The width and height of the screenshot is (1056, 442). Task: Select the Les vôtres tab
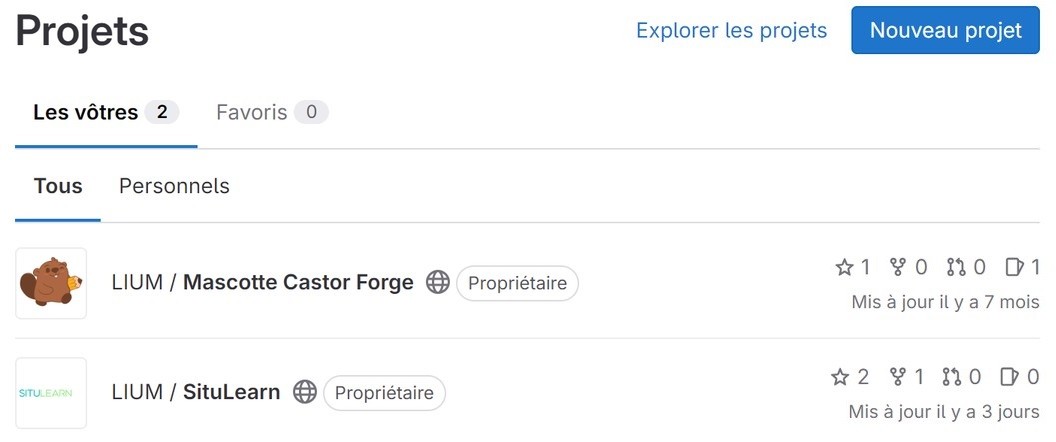point(106,112)
